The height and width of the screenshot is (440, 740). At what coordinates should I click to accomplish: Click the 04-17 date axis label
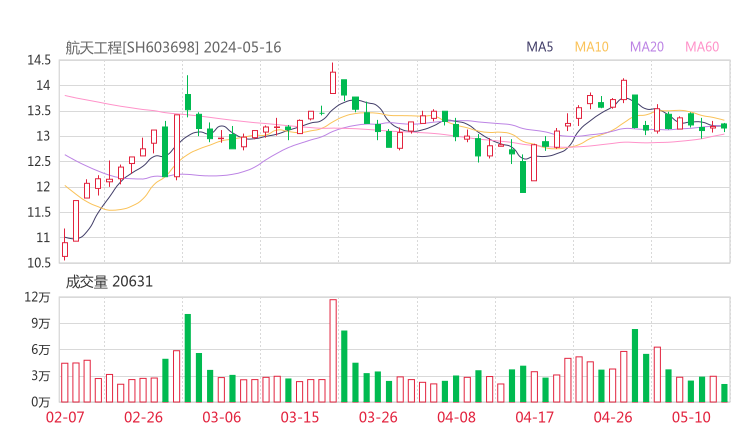tap(535, 417)
